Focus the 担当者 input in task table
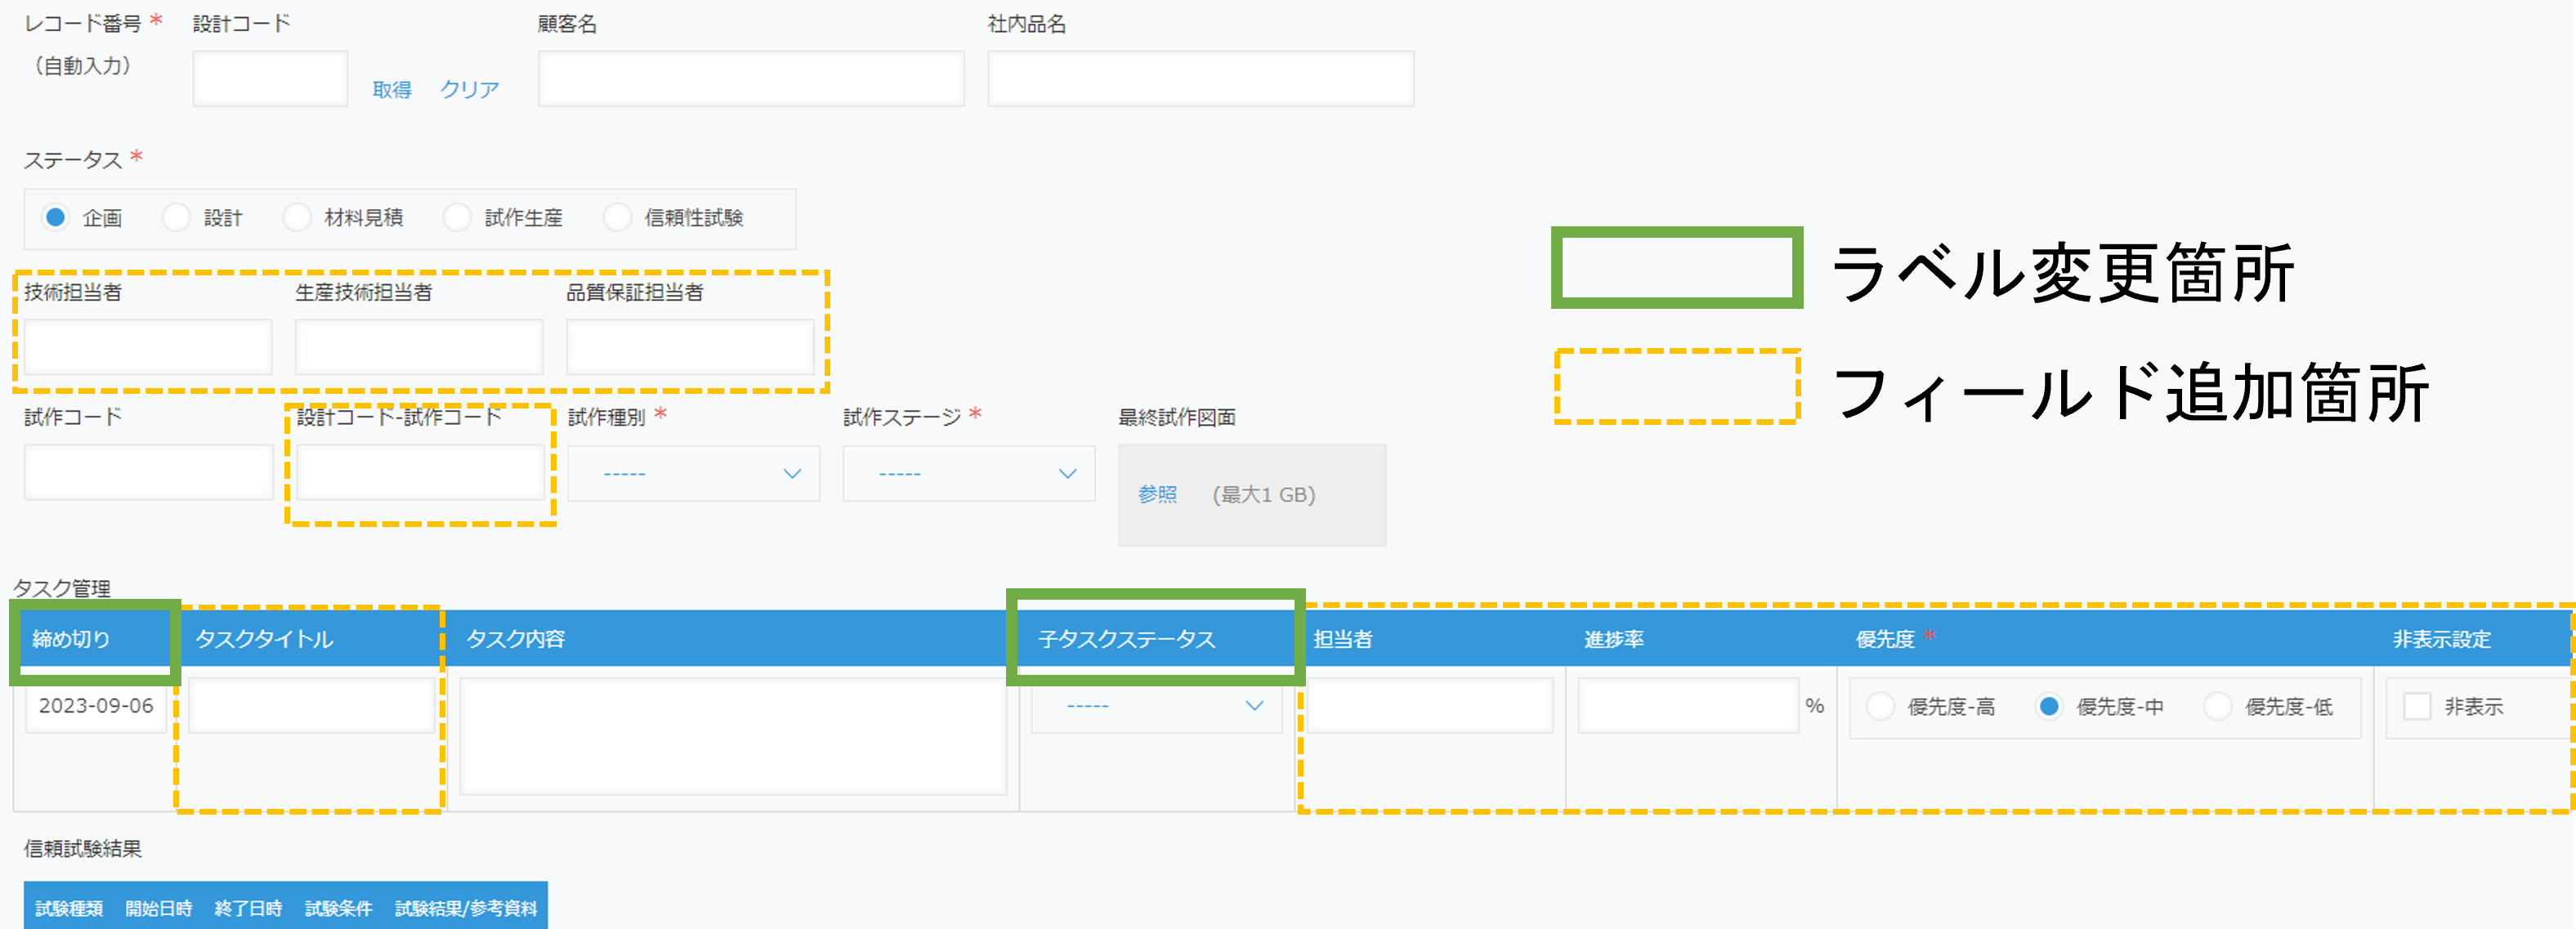Screen dimensions: 2576x929 [x=1430, y=706]
